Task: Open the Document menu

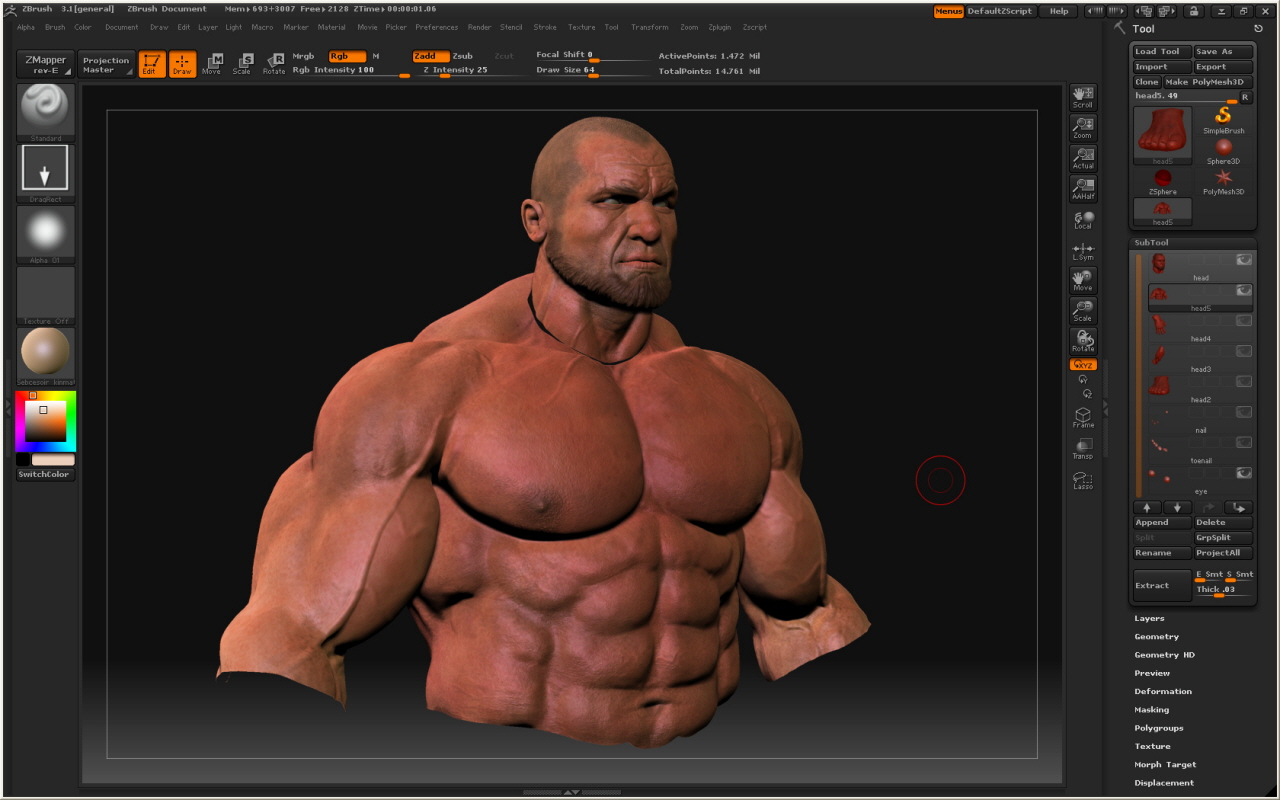Action: [122, 27]
